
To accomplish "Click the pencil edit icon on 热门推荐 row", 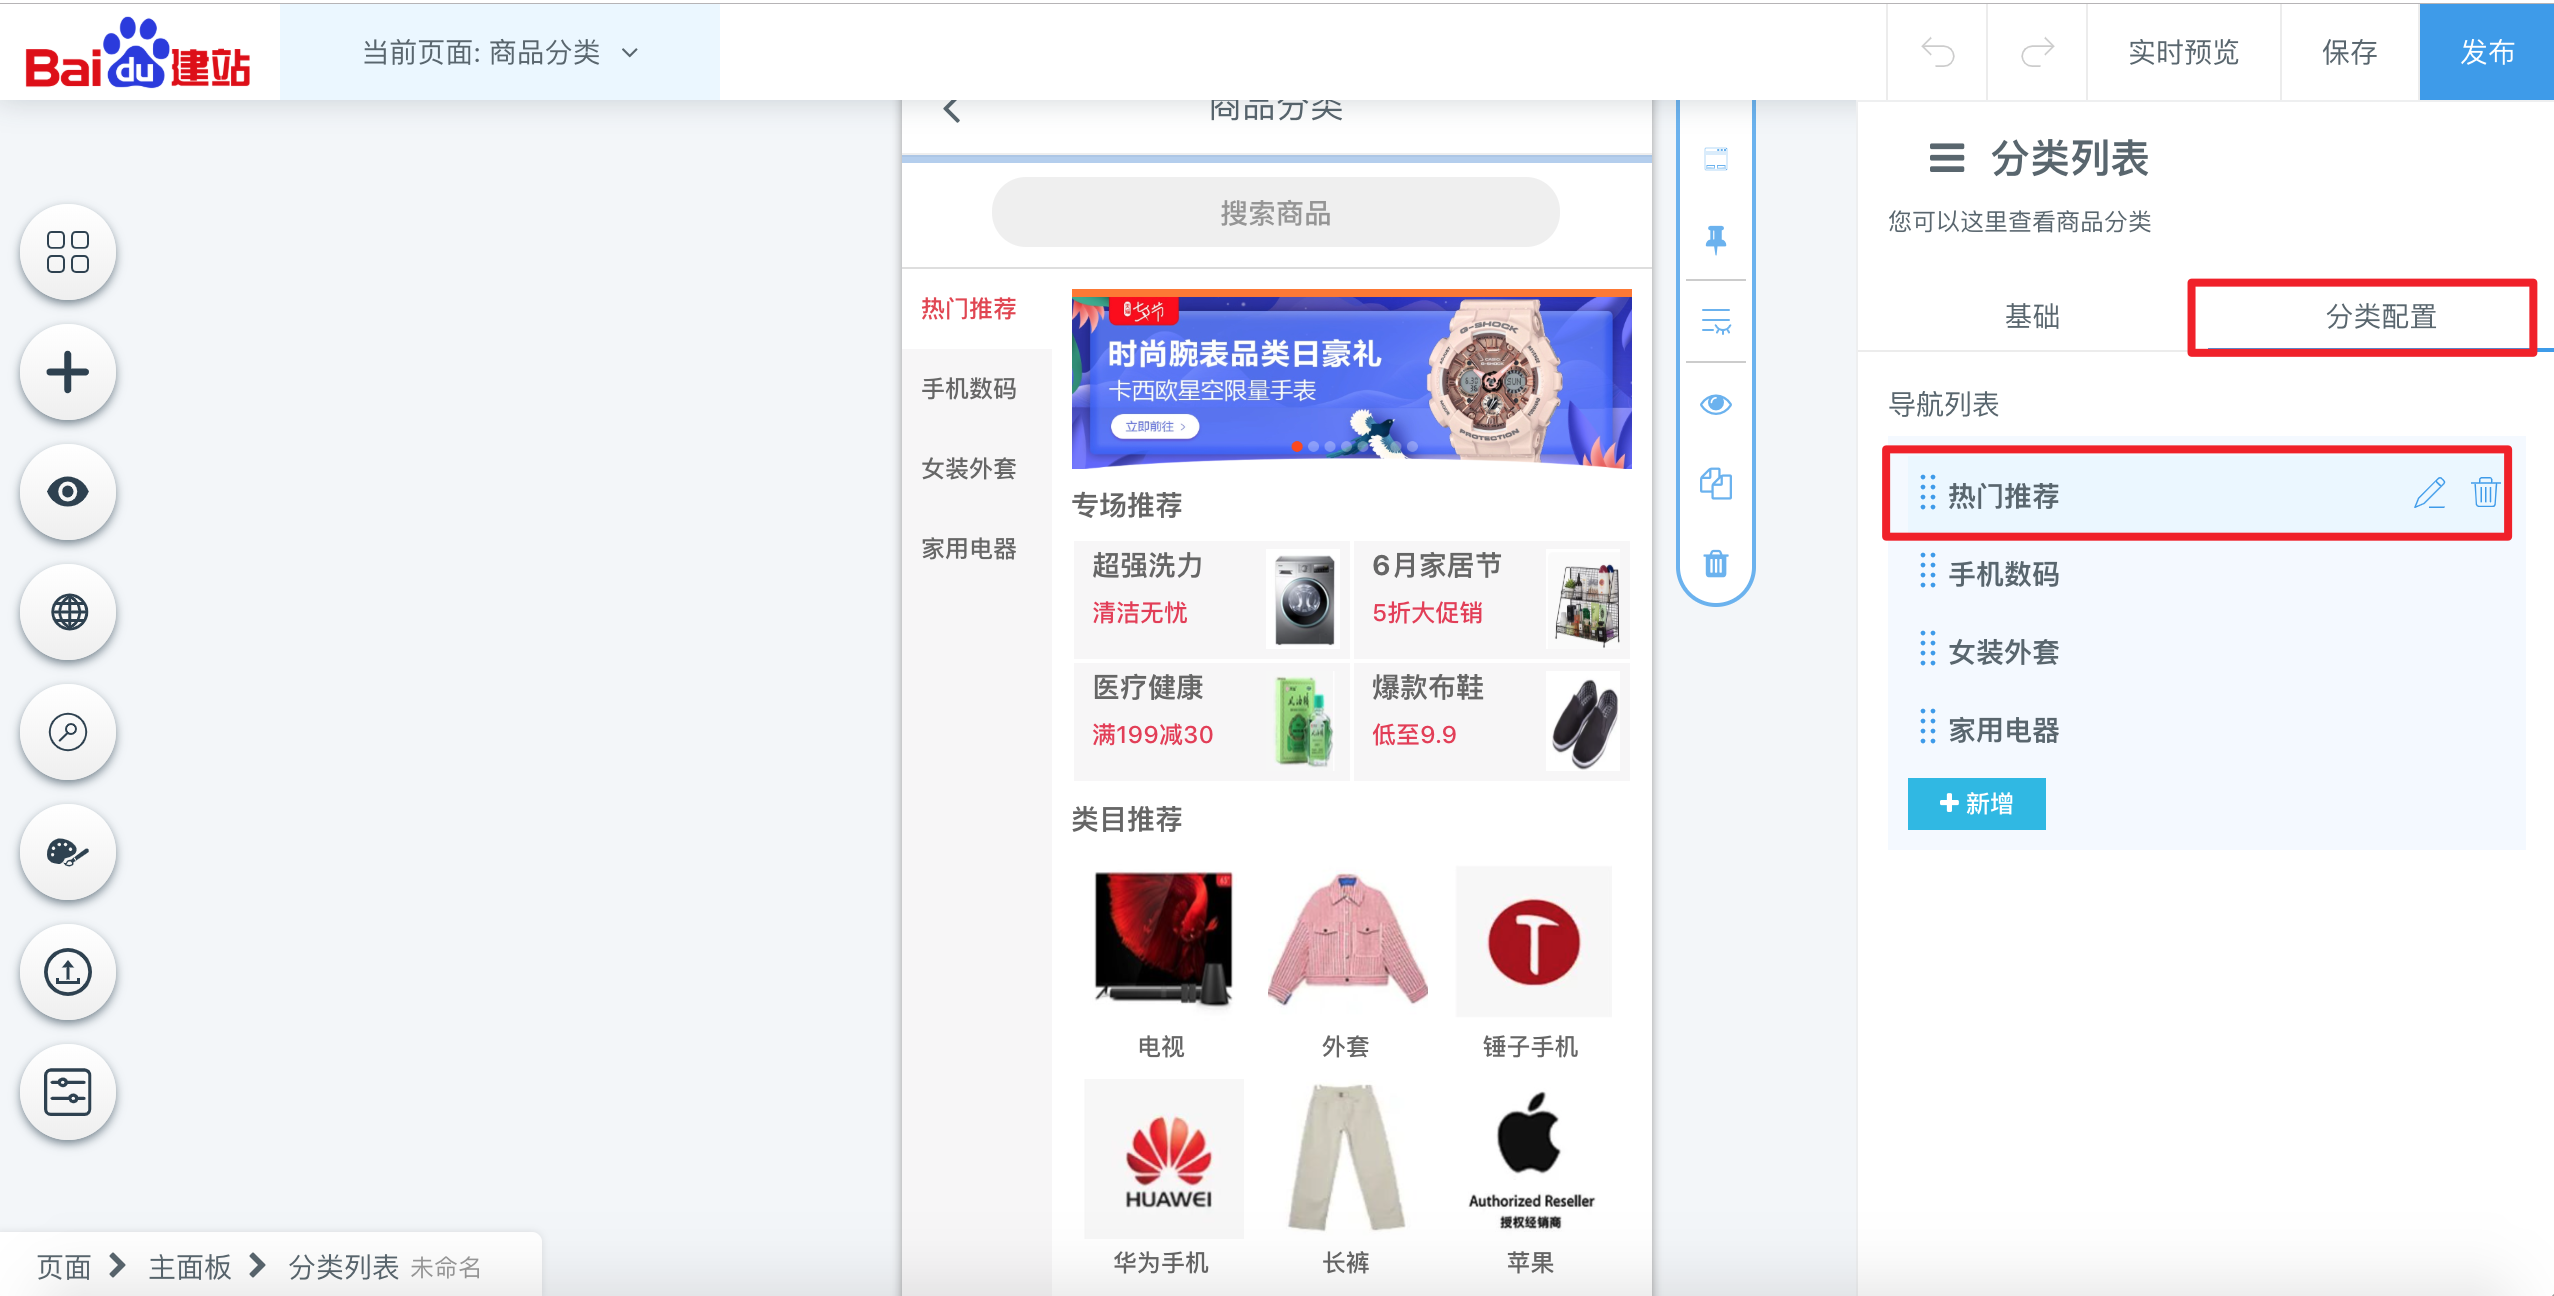I will pyautogui.click(x=2430, y=493).
